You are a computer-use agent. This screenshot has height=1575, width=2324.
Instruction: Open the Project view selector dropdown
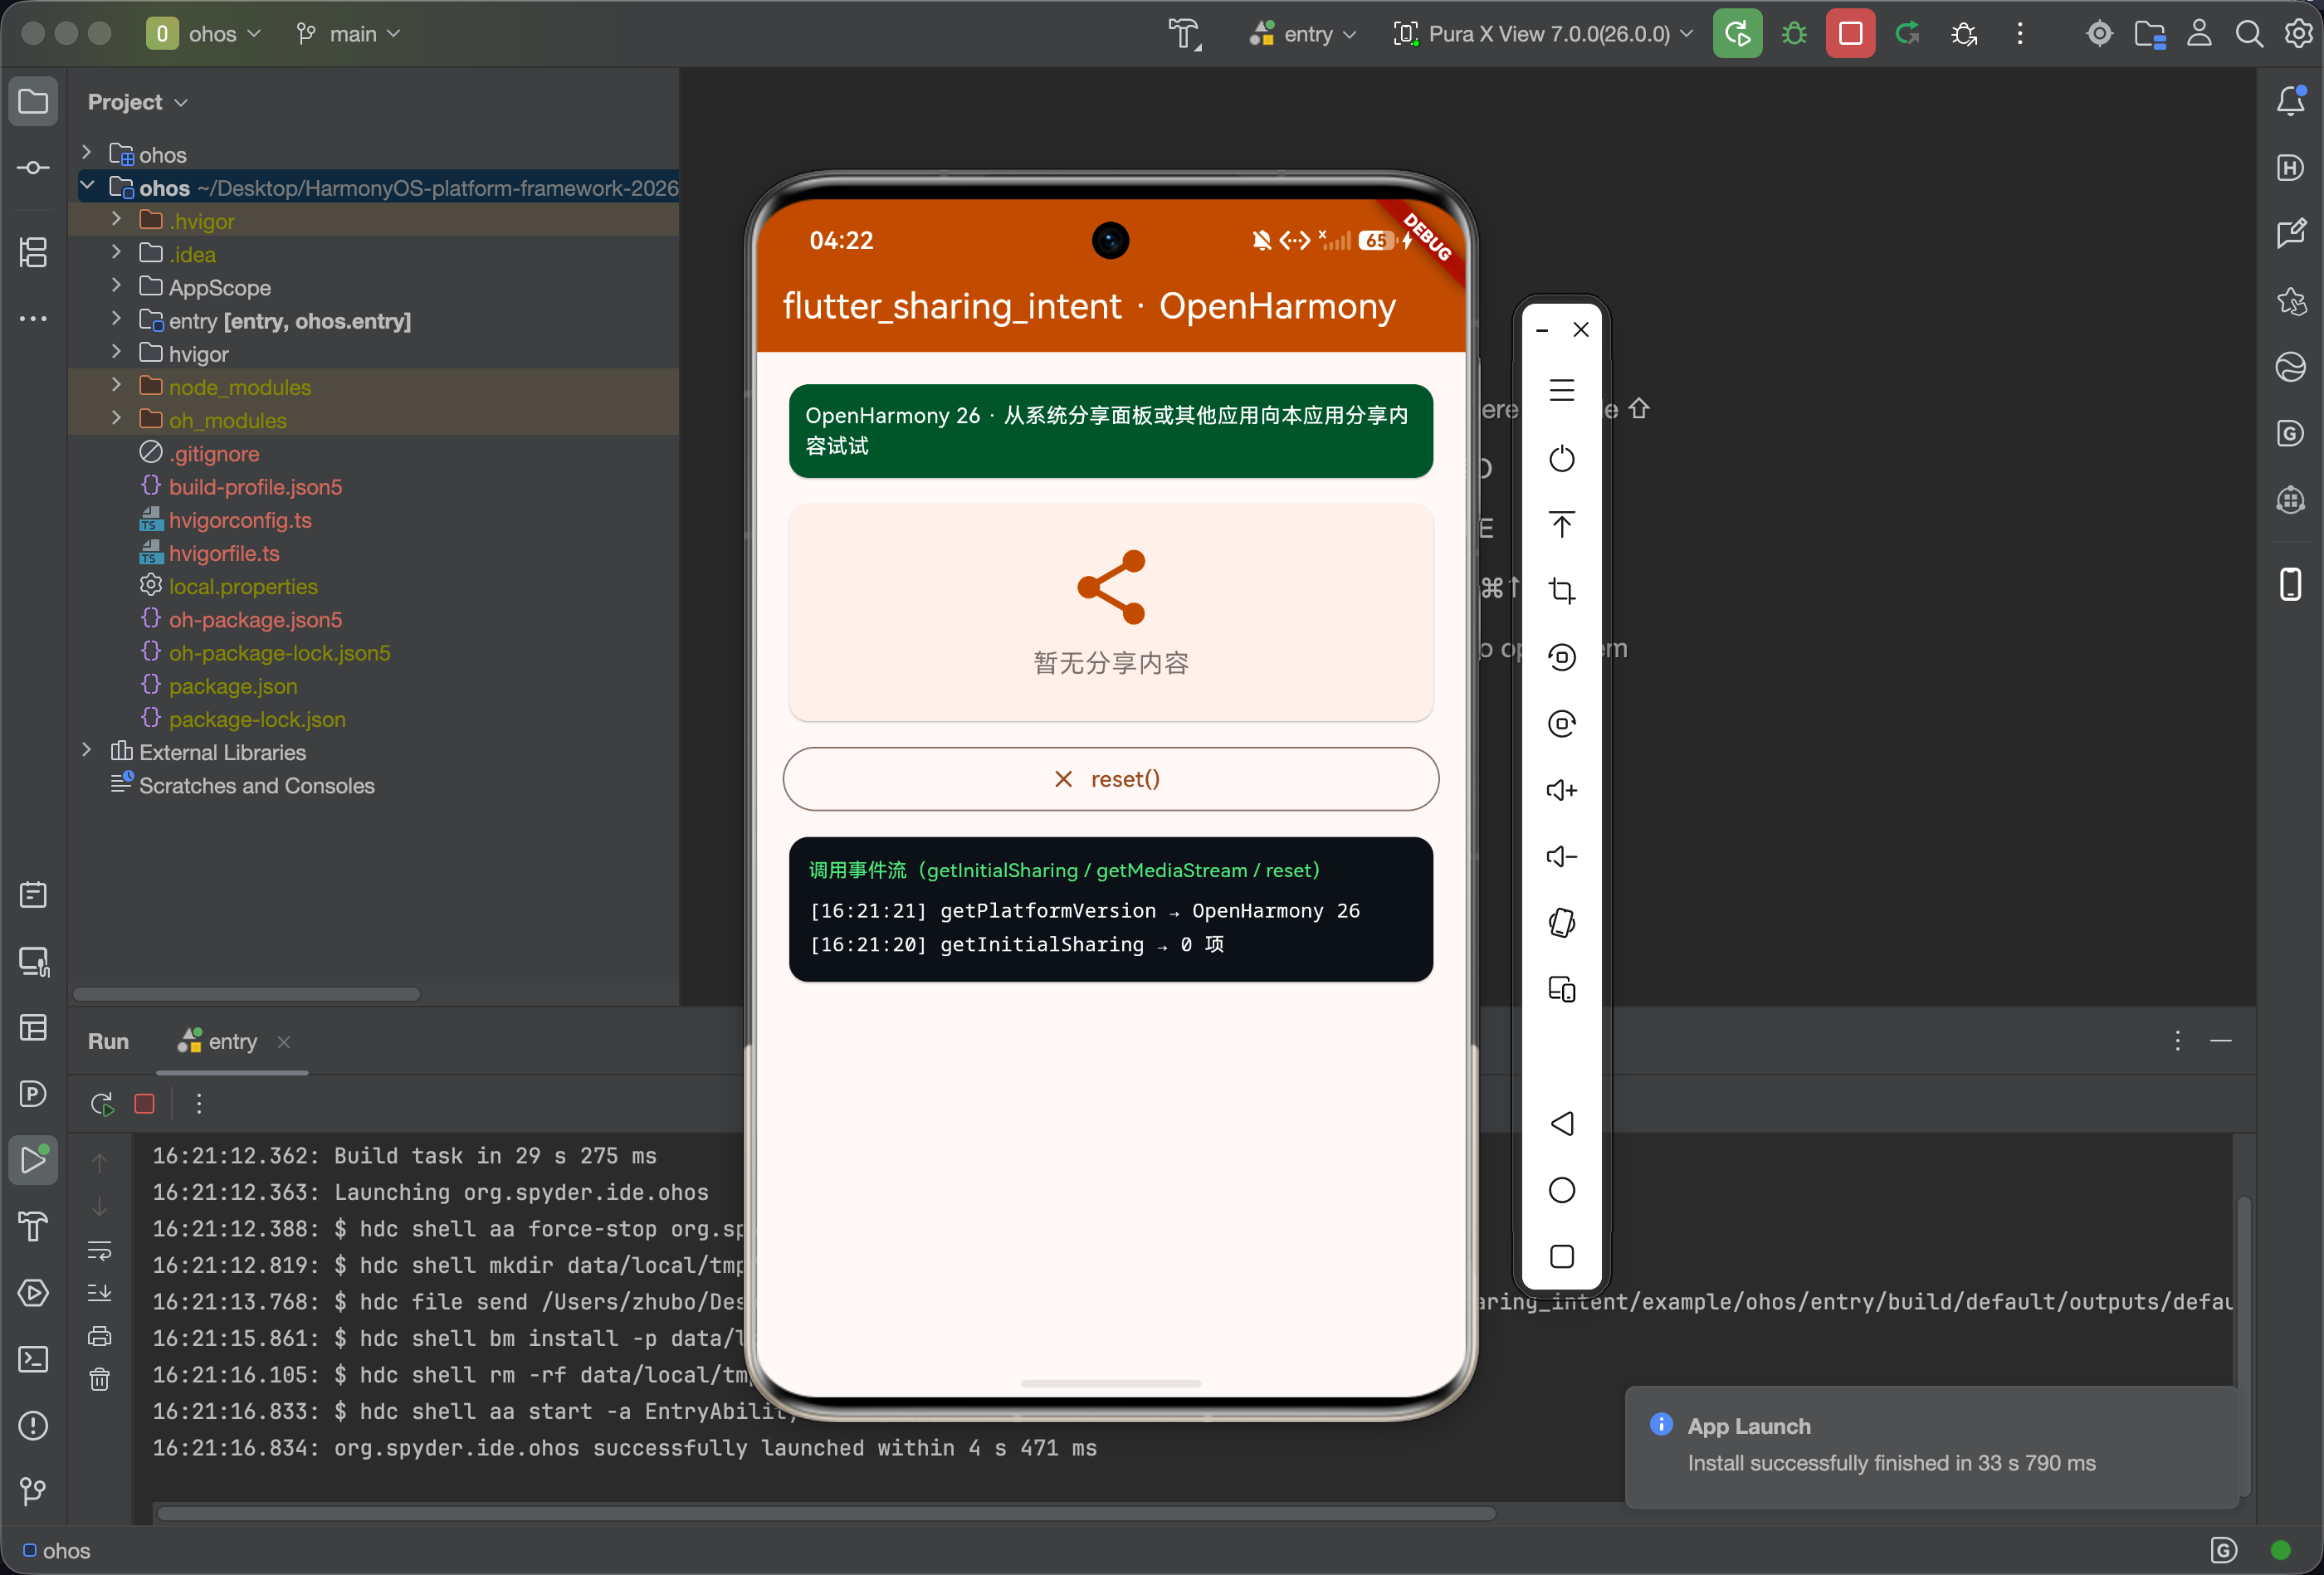[138, 102]
